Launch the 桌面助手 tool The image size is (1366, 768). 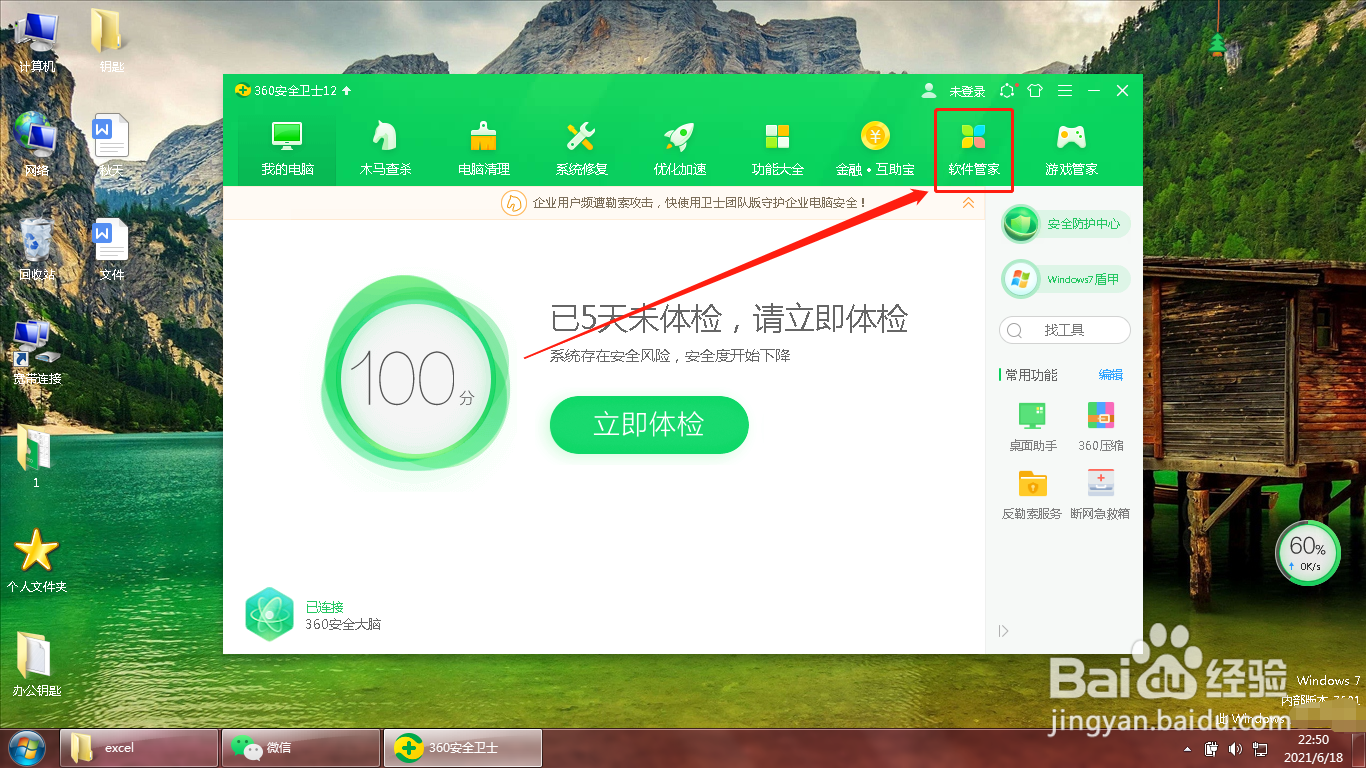(1033, 426)
